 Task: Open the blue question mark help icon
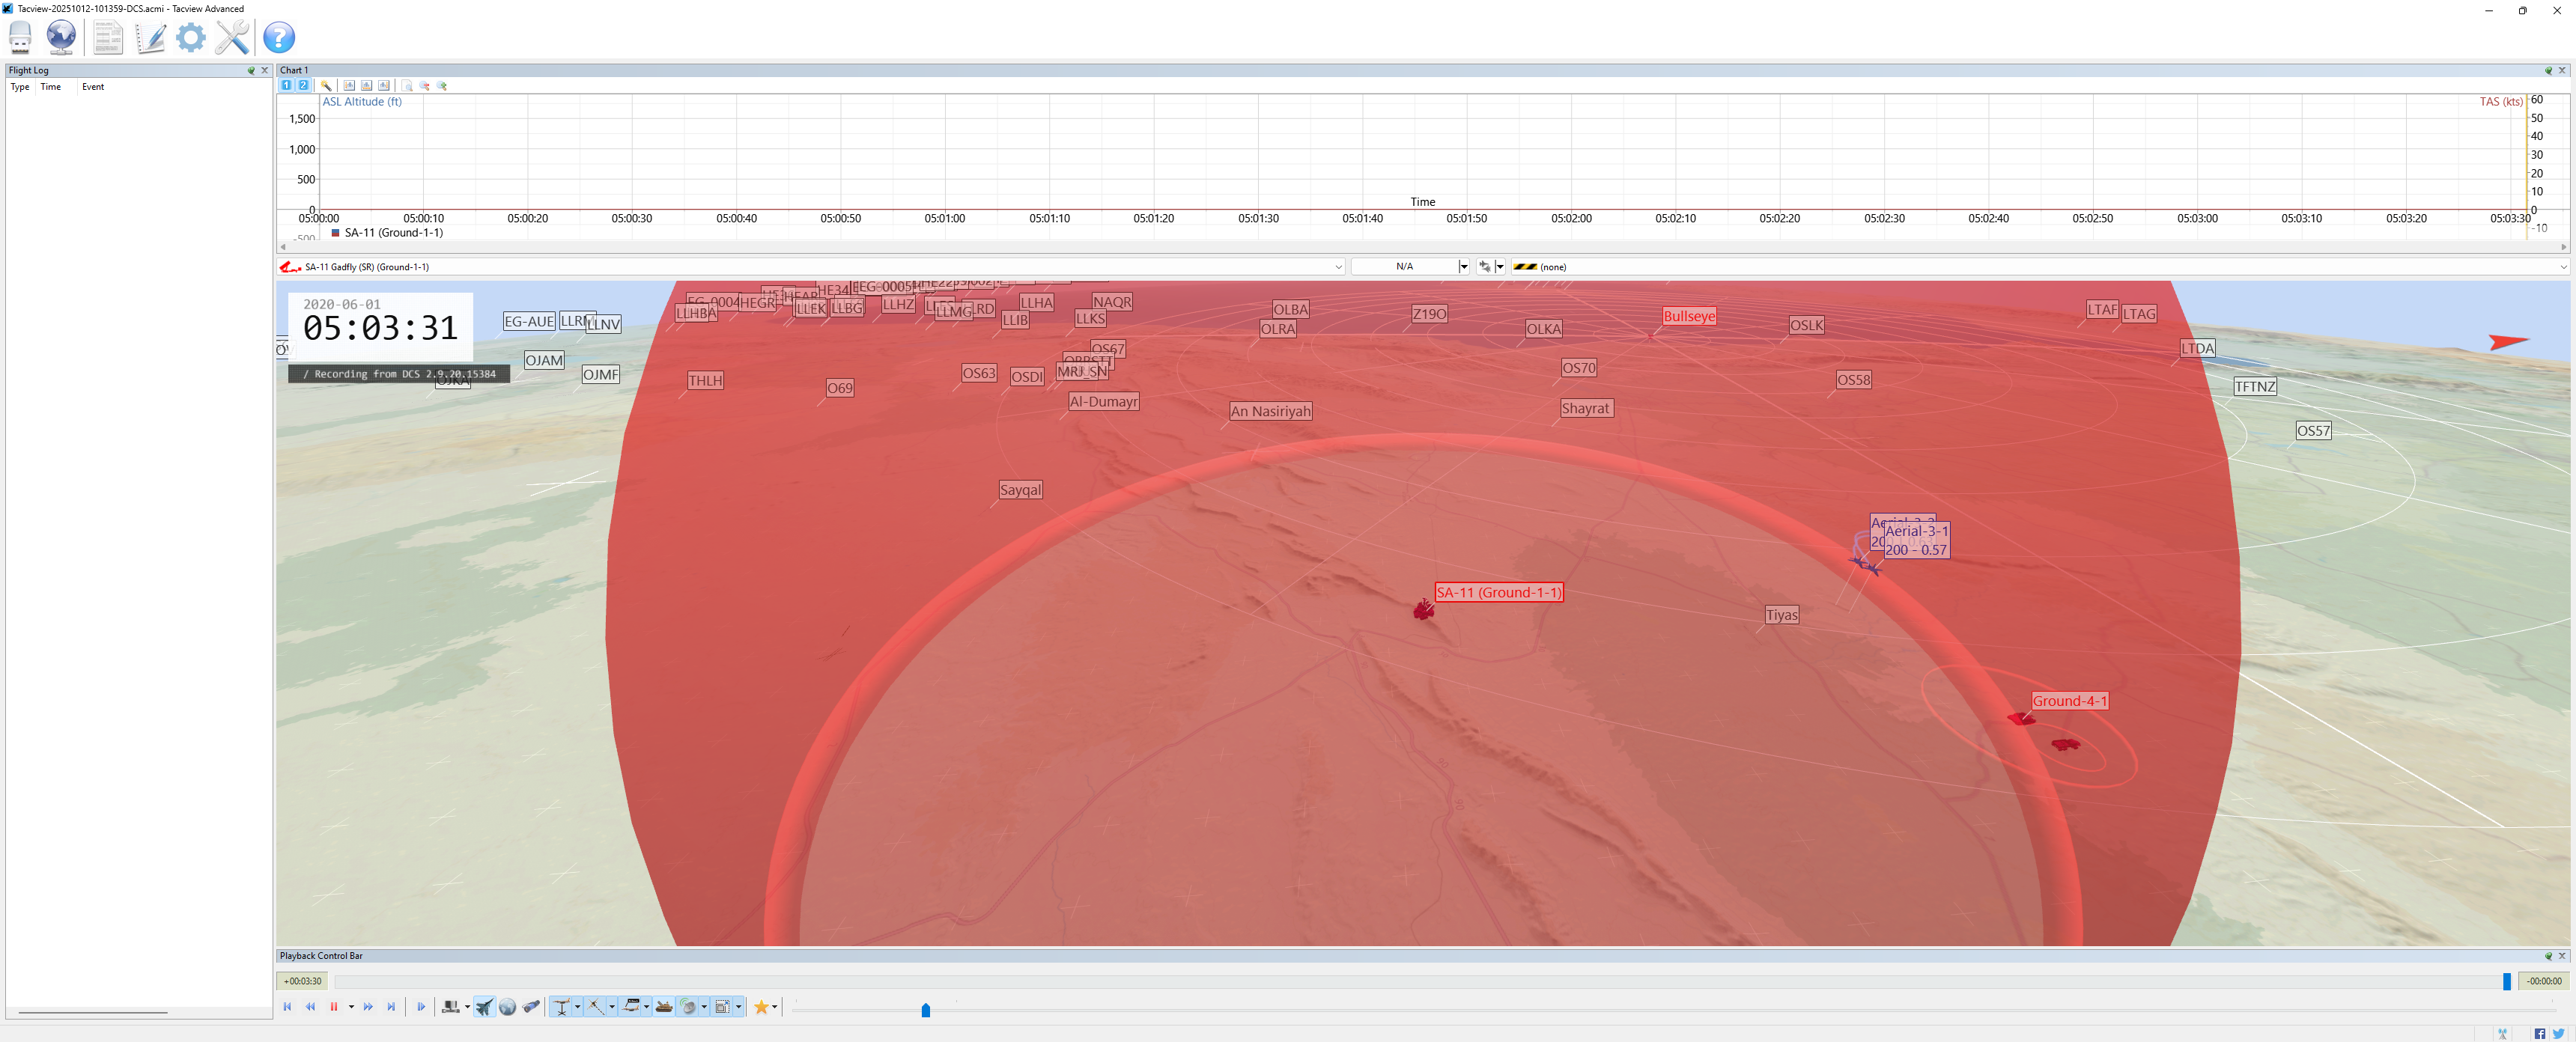[x=279, y=37]
